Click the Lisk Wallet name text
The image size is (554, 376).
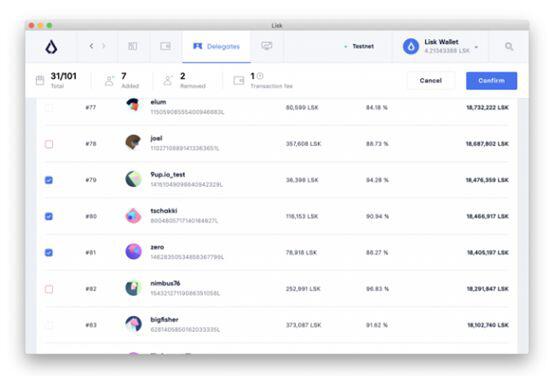coord(441,42)
